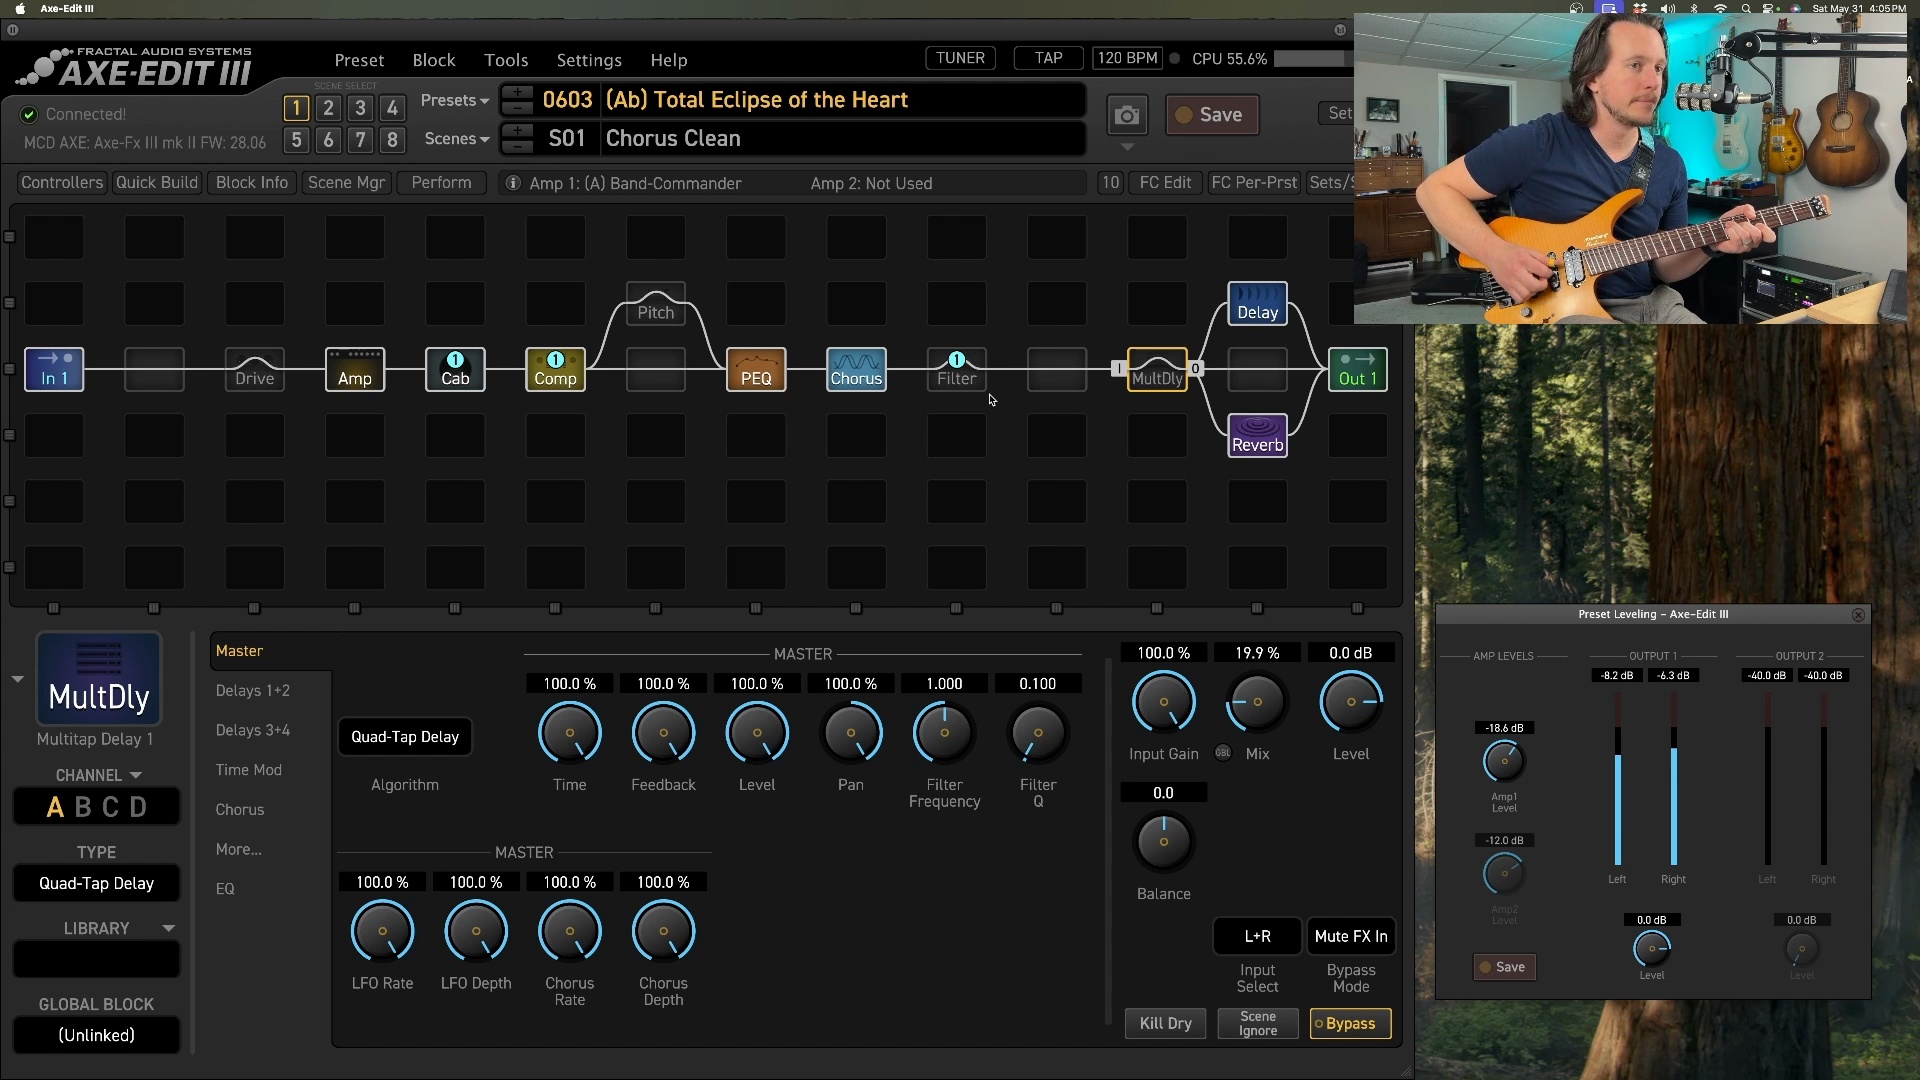Save in the Preset Leveling window

pyautogui.click(x=1504, y=967)
